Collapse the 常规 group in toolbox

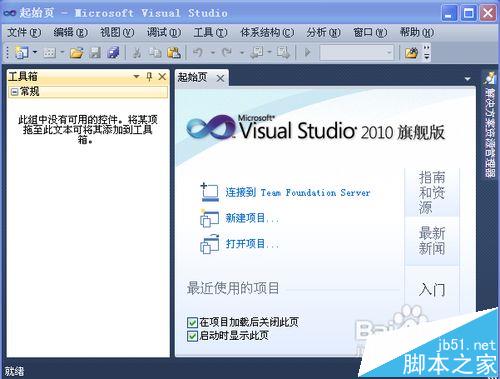pos(14,92)
